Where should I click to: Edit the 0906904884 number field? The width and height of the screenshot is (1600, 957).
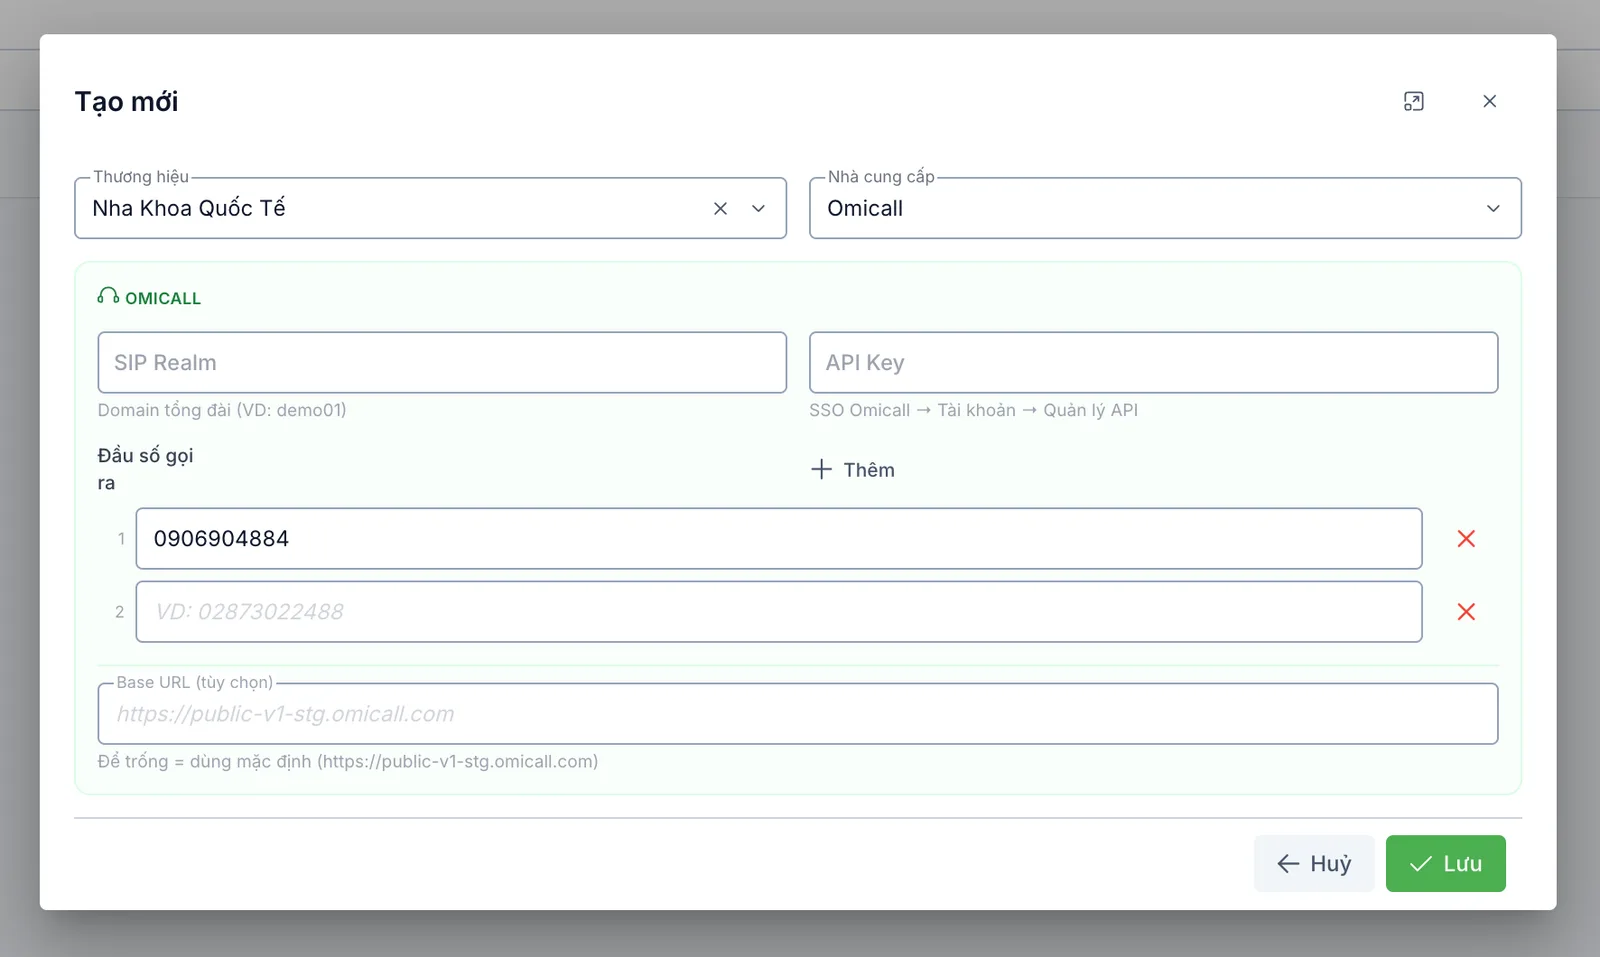(x=779, y=538)
